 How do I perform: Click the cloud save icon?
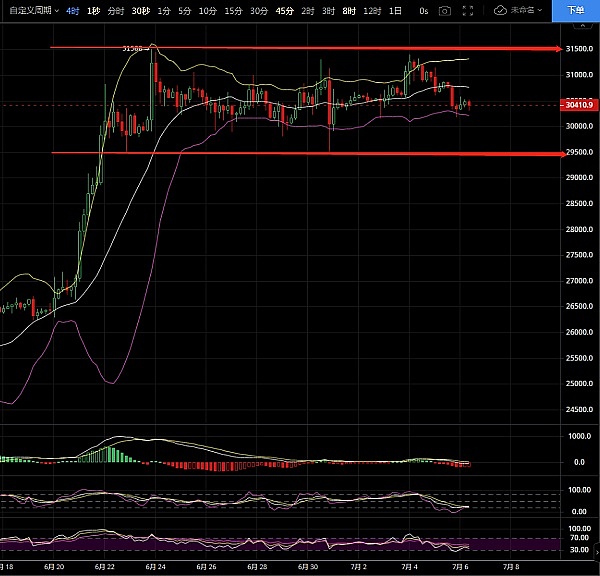click(499, 10)
